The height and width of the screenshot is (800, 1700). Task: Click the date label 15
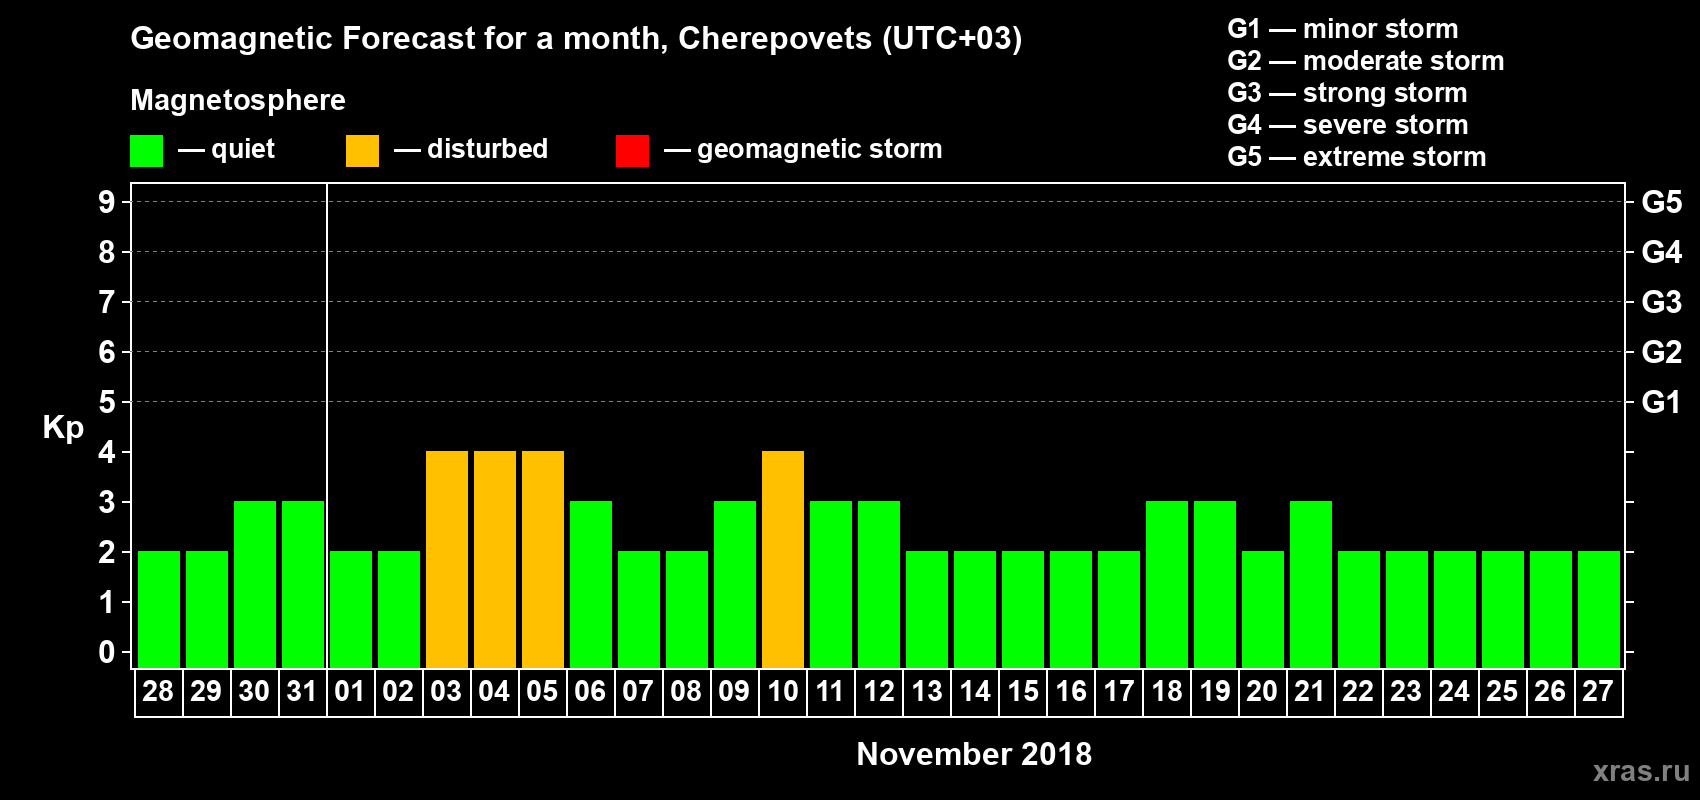1023,691
